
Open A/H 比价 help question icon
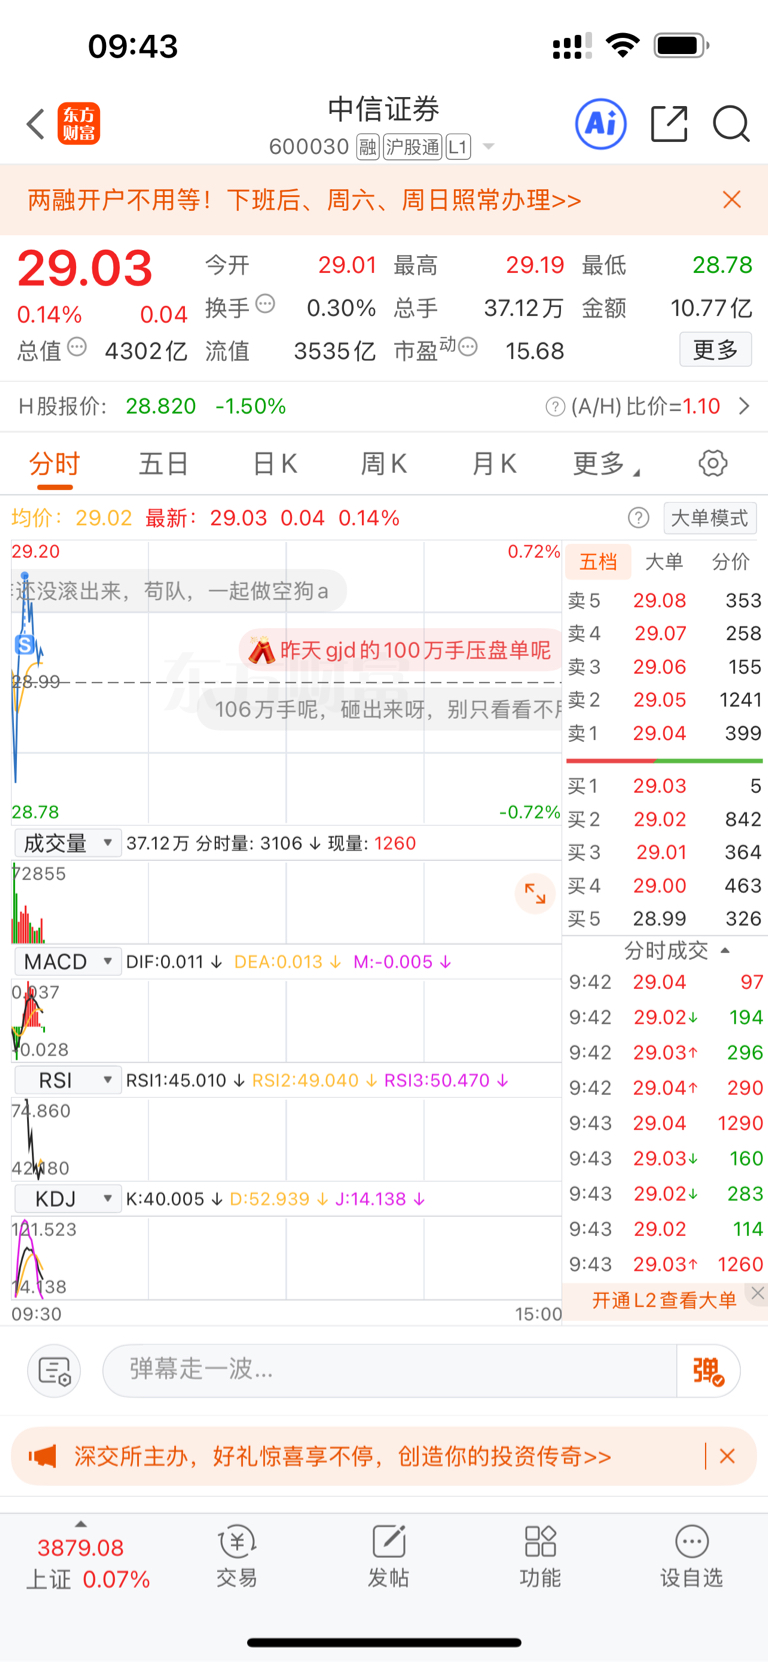click(555, 407)
